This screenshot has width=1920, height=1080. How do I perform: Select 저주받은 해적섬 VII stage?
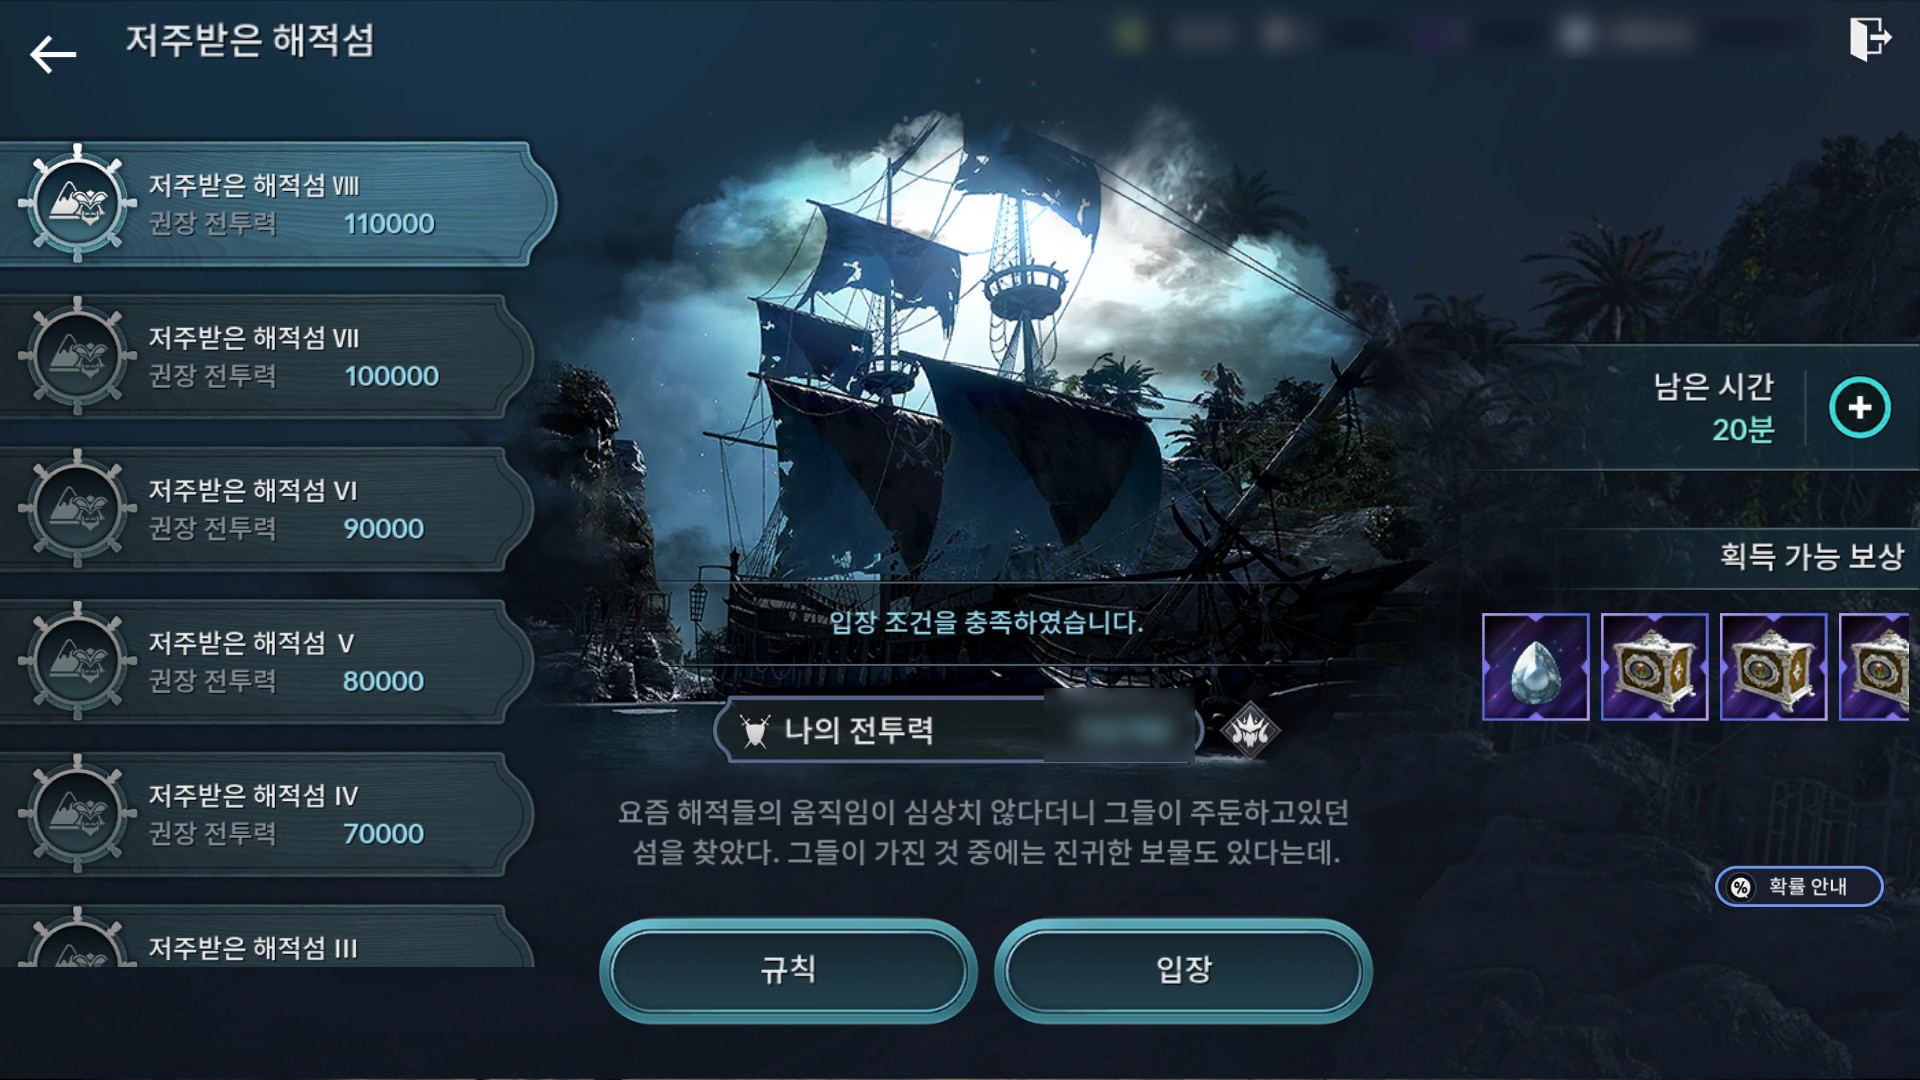coord(267,357)
